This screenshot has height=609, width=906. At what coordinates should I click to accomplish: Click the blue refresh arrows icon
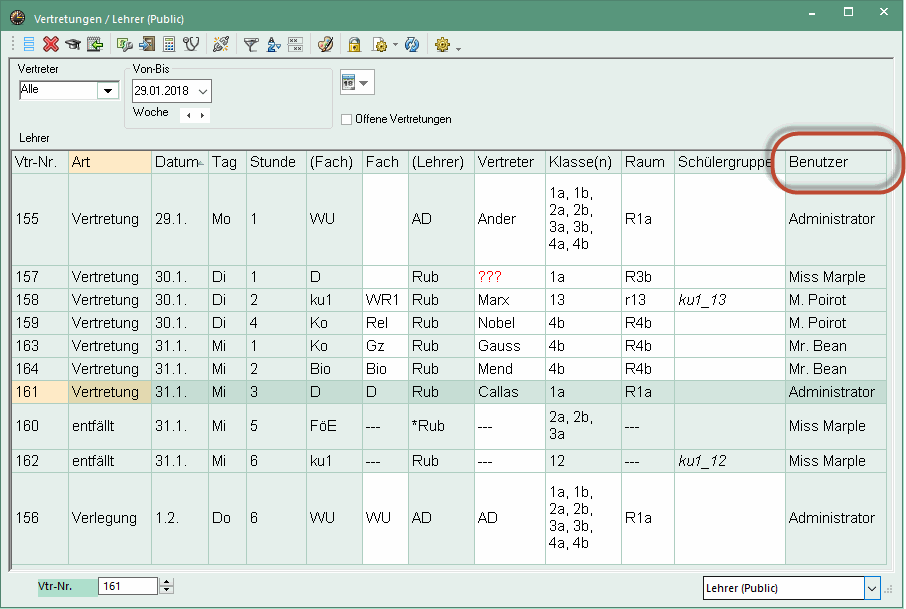click(x=411, y=44)
